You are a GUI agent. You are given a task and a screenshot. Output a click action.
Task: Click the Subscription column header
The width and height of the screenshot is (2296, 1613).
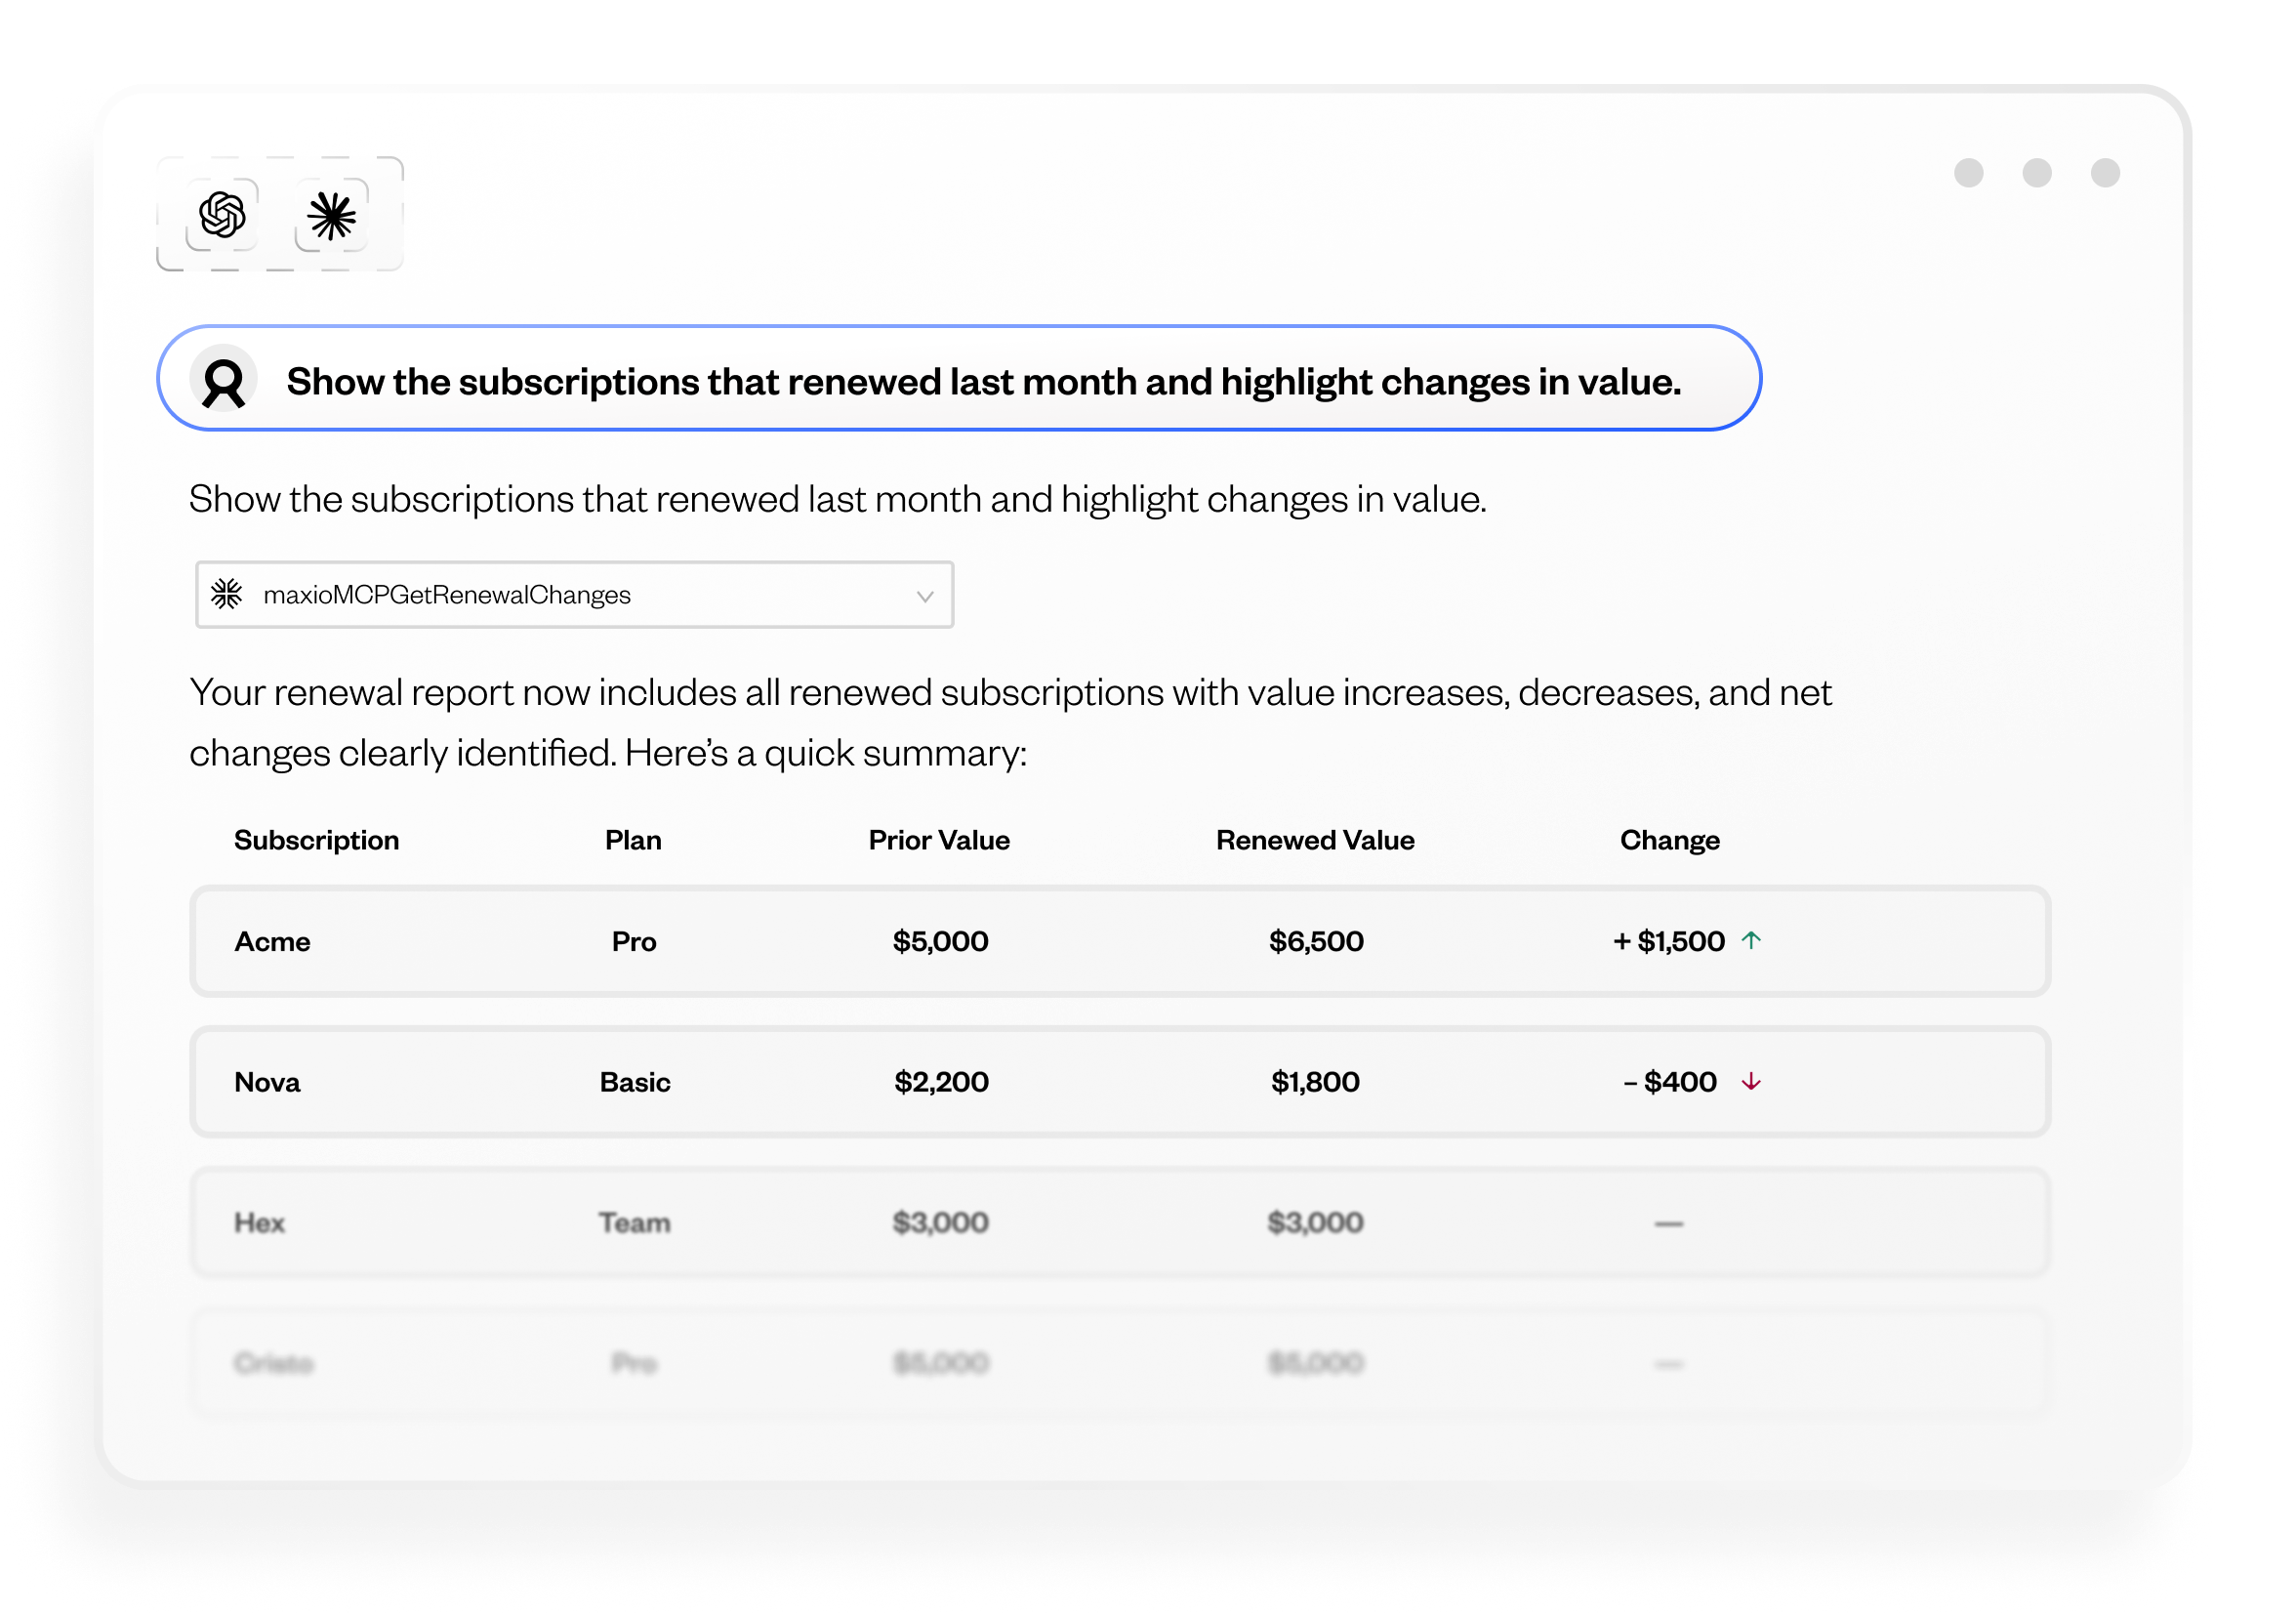316,840
